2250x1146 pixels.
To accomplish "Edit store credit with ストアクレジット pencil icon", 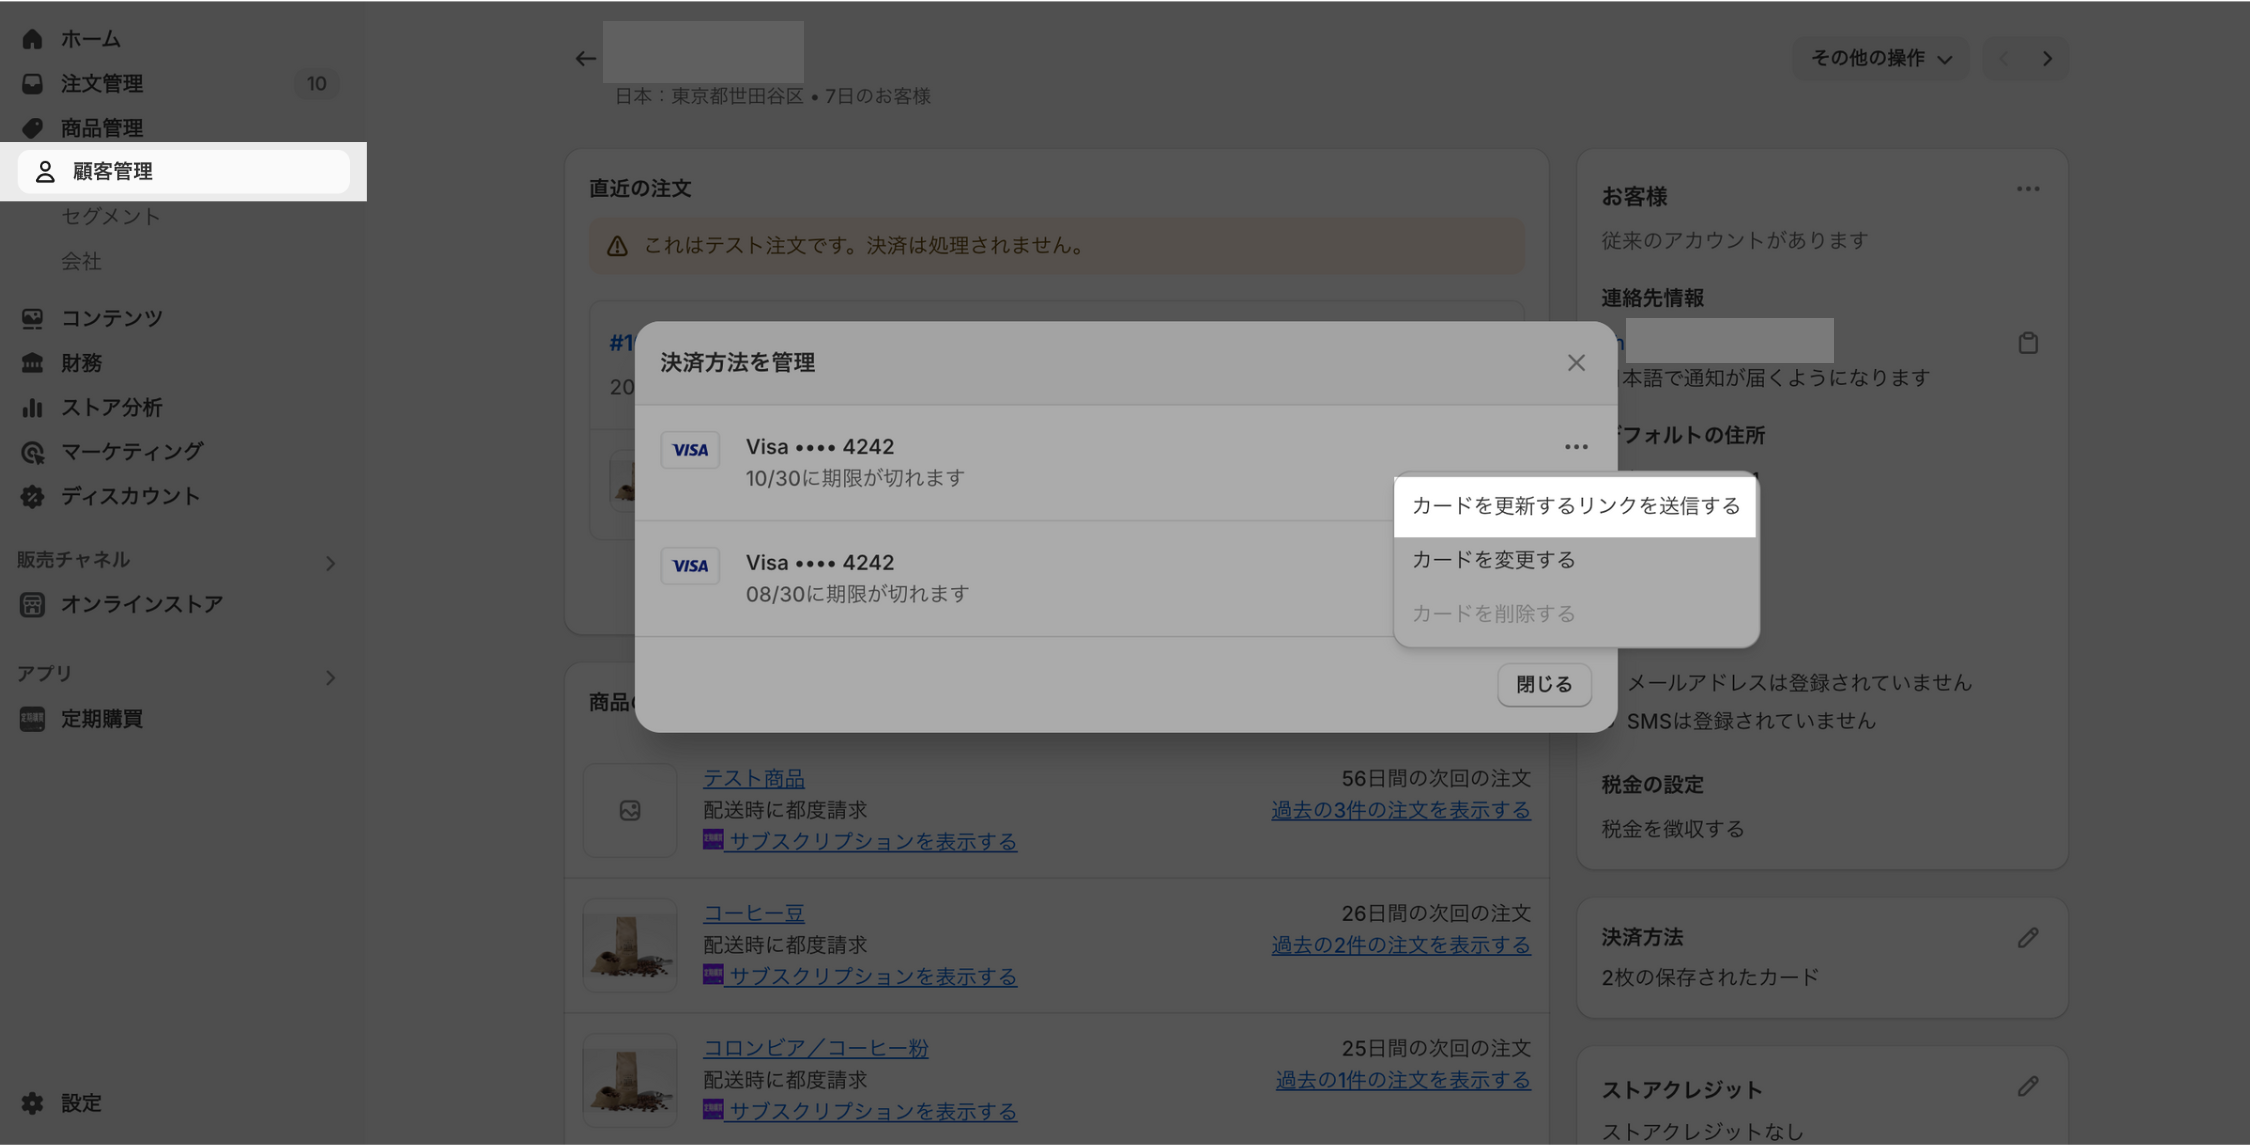I will click(2027, 1087).
